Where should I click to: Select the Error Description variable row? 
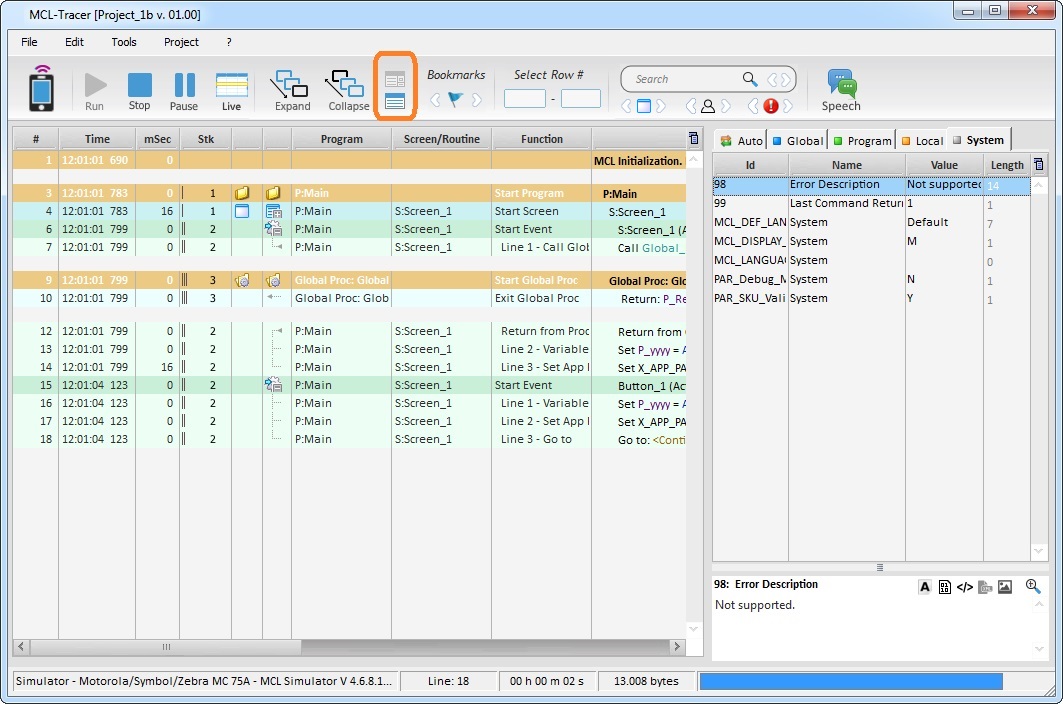click(871, 184)
